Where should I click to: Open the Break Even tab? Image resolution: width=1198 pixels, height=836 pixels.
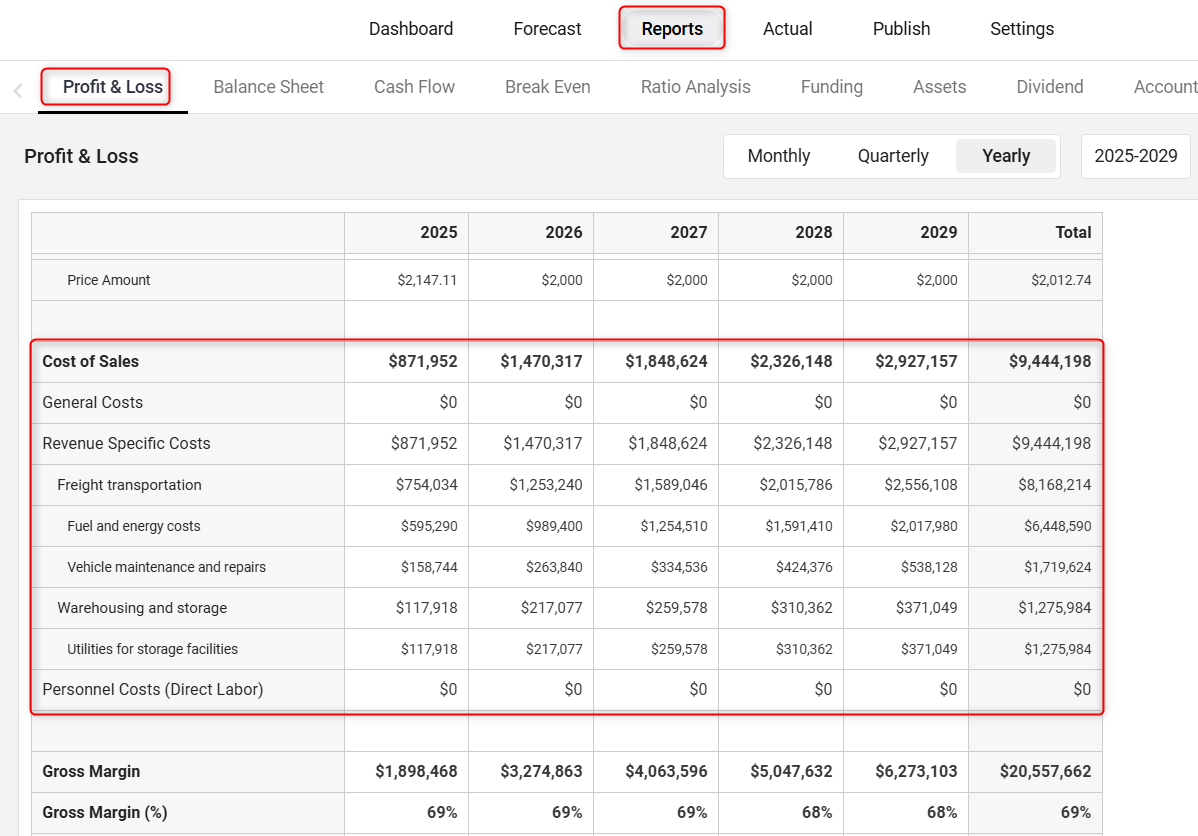click(547, 87)
